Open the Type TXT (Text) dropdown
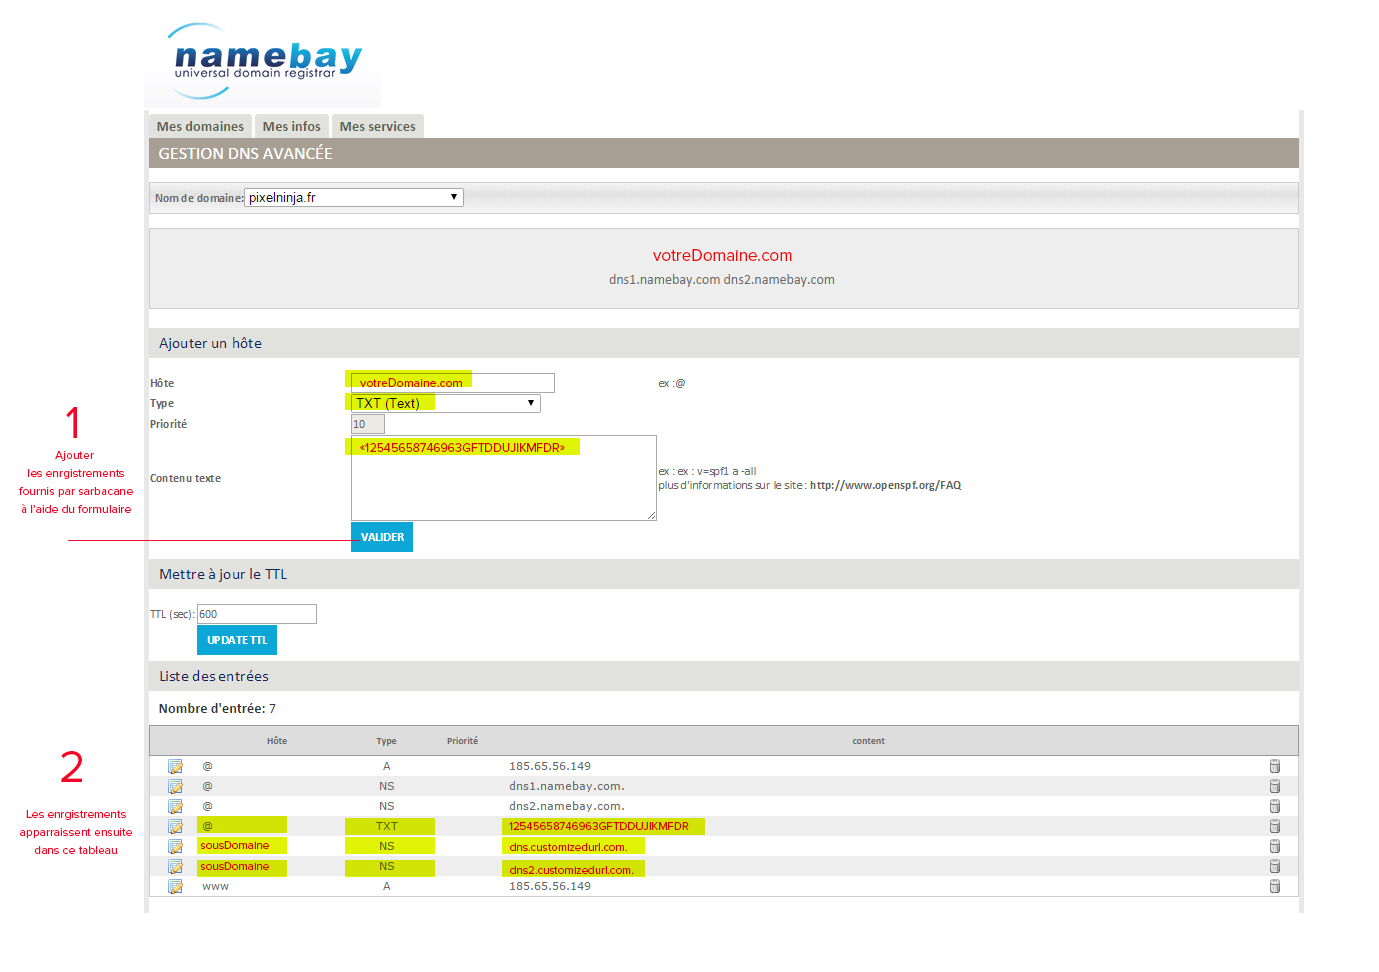Image resolution: width=1379 pixels, height=972 pixels. [x=446, y=403]
